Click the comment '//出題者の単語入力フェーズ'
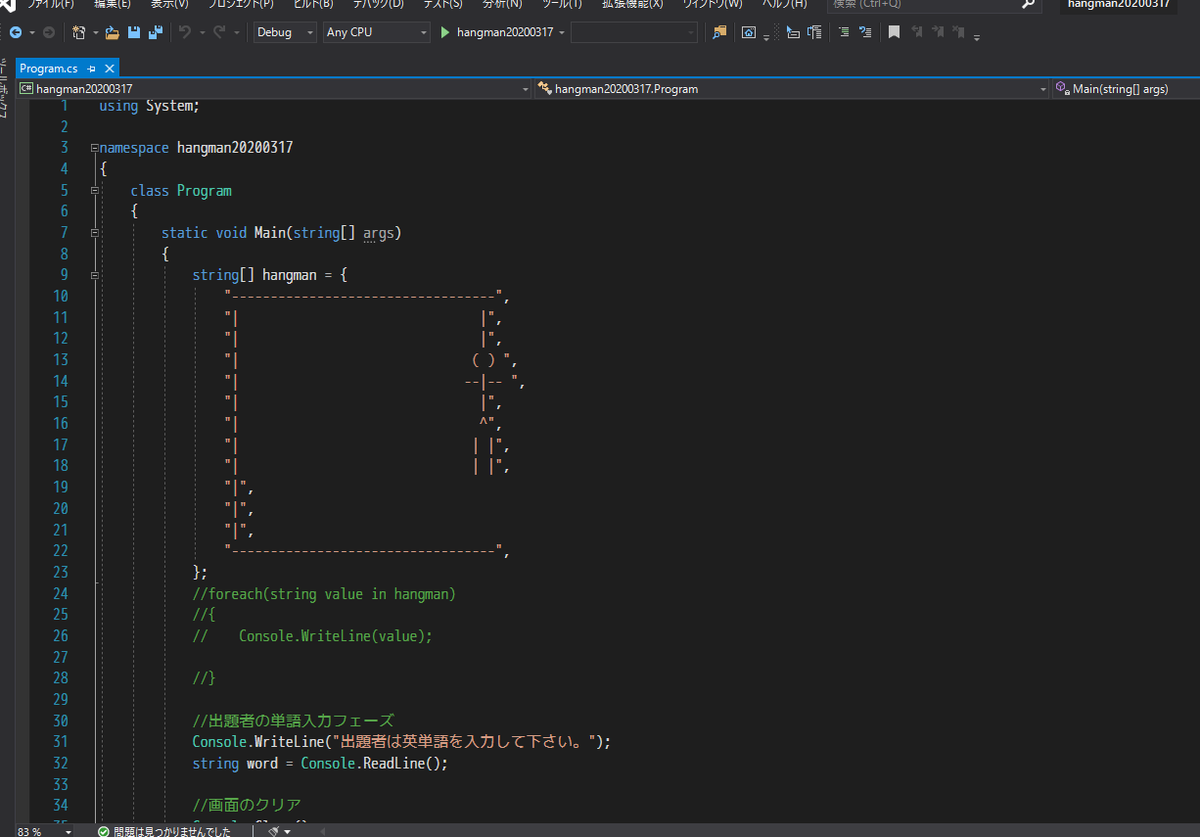 coord(293,720)
